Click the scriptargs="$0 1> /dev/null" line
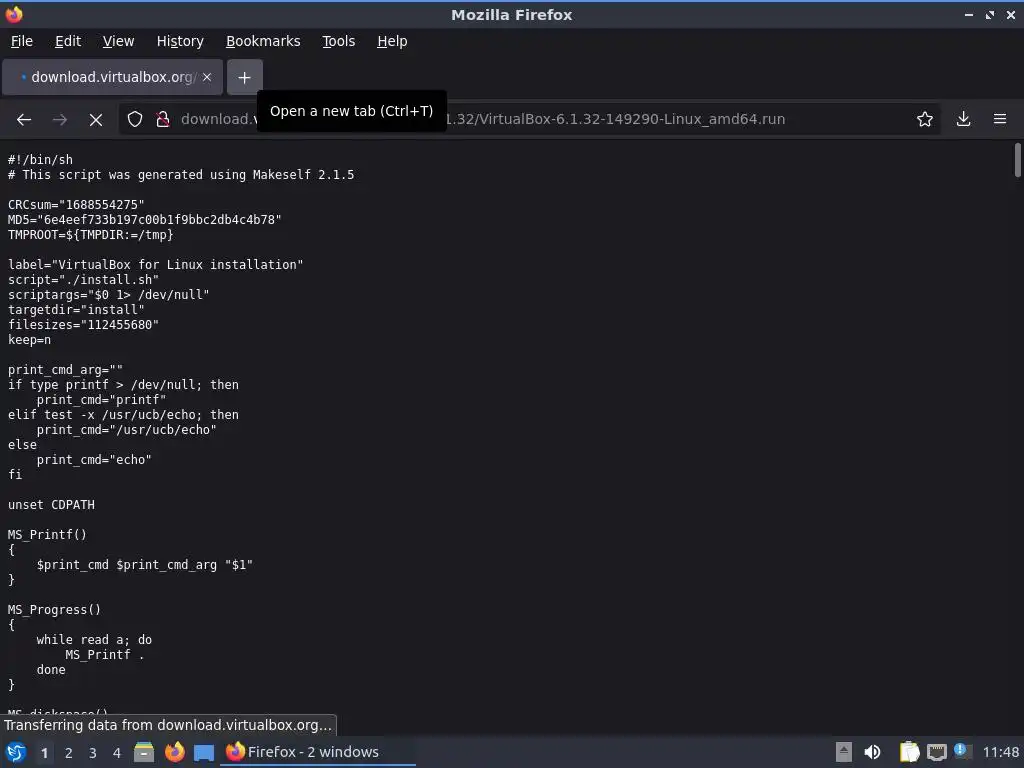The width and height of the screenshot is (1024, 768). [108, 295]
